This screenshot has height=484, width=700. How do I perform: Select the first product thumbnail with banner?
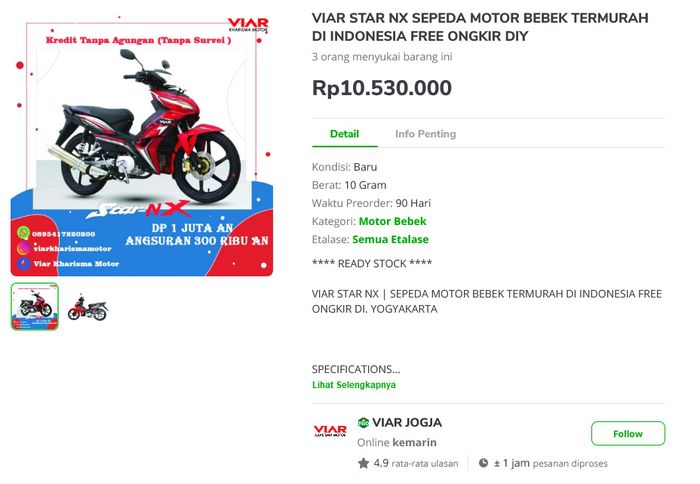35,306
